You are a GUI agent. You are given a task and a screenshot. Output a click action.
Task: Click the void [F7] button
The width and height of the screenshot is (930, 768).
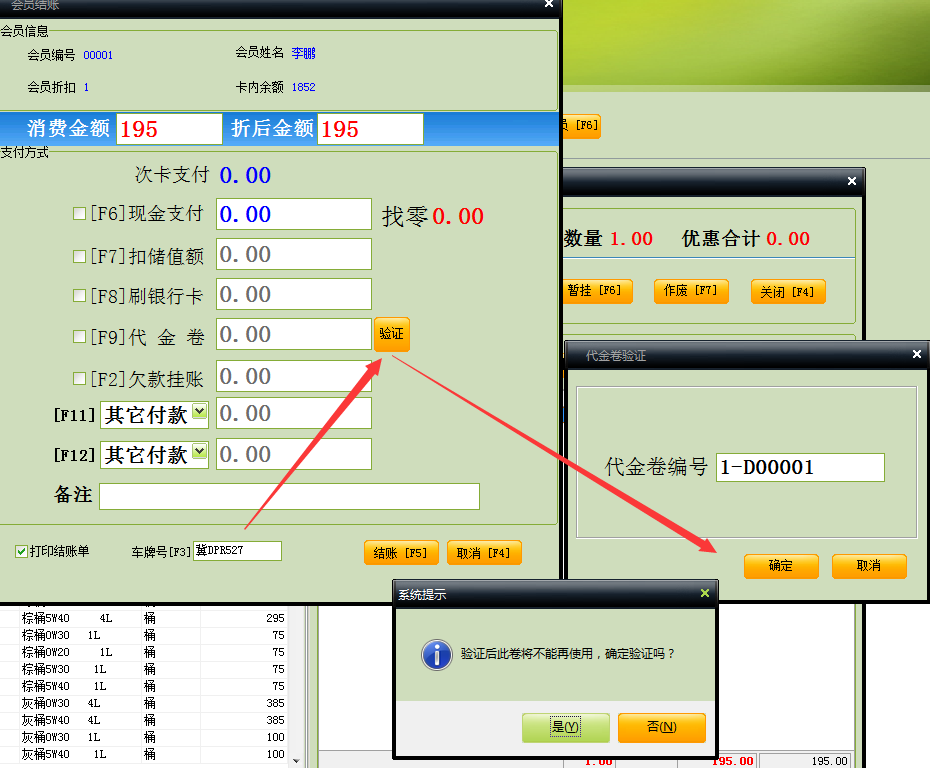[x=691, y=291]
